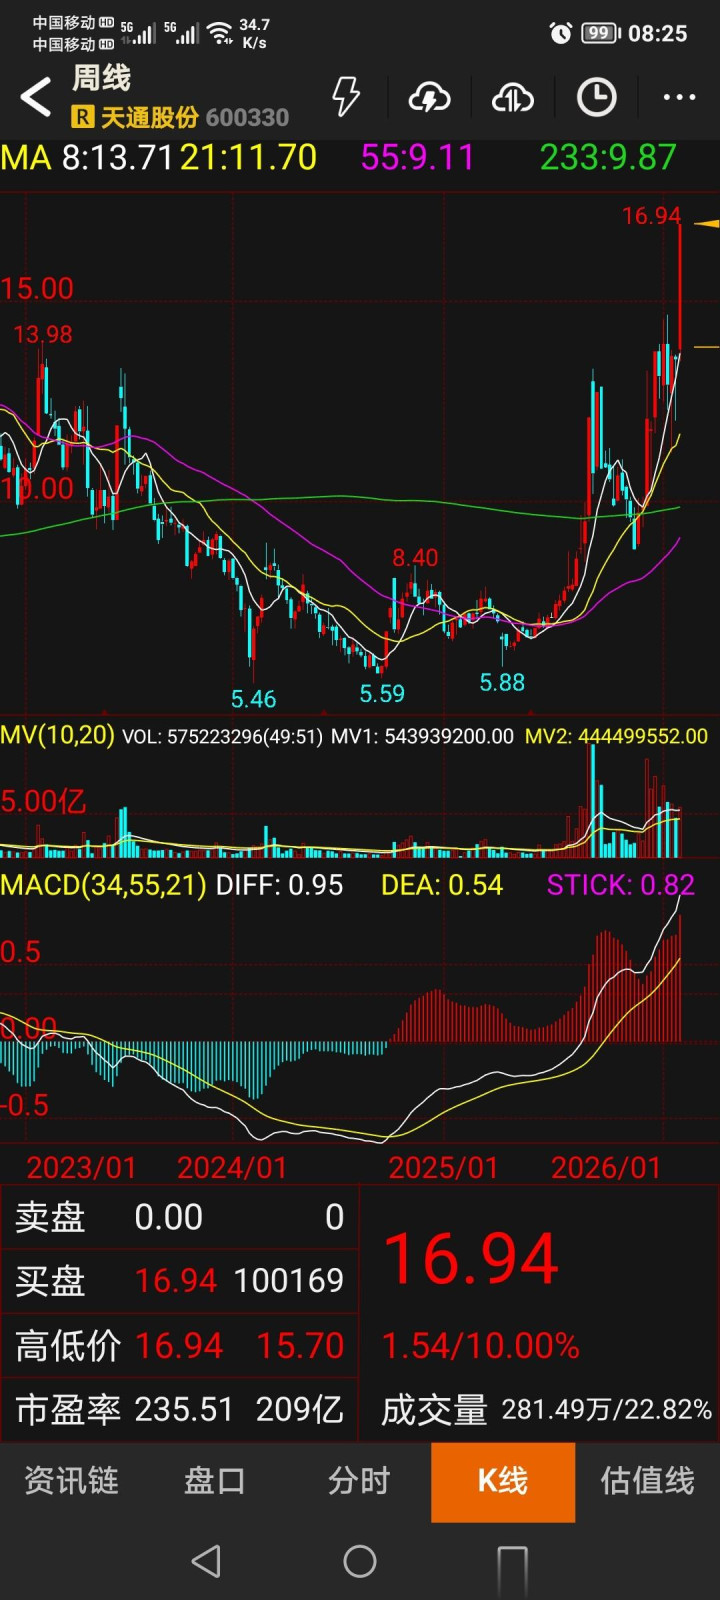Switch to the 资讯链 tab

click(x=72, y=1481)
